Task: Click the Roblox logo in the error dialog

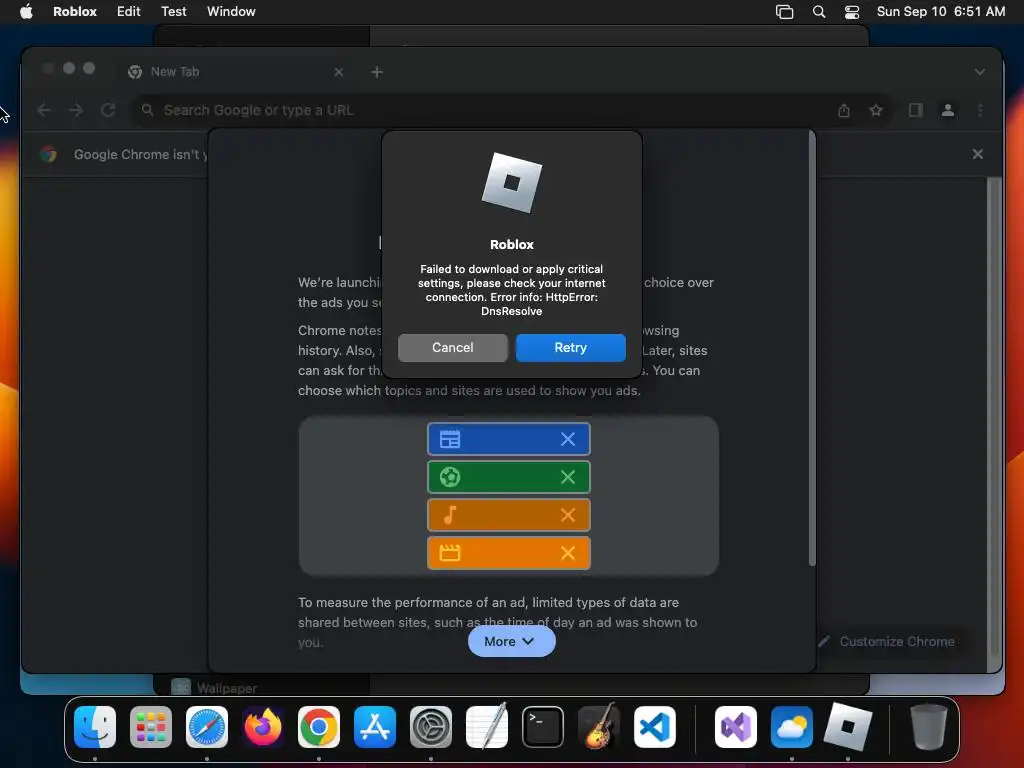Action: [511, 183]
